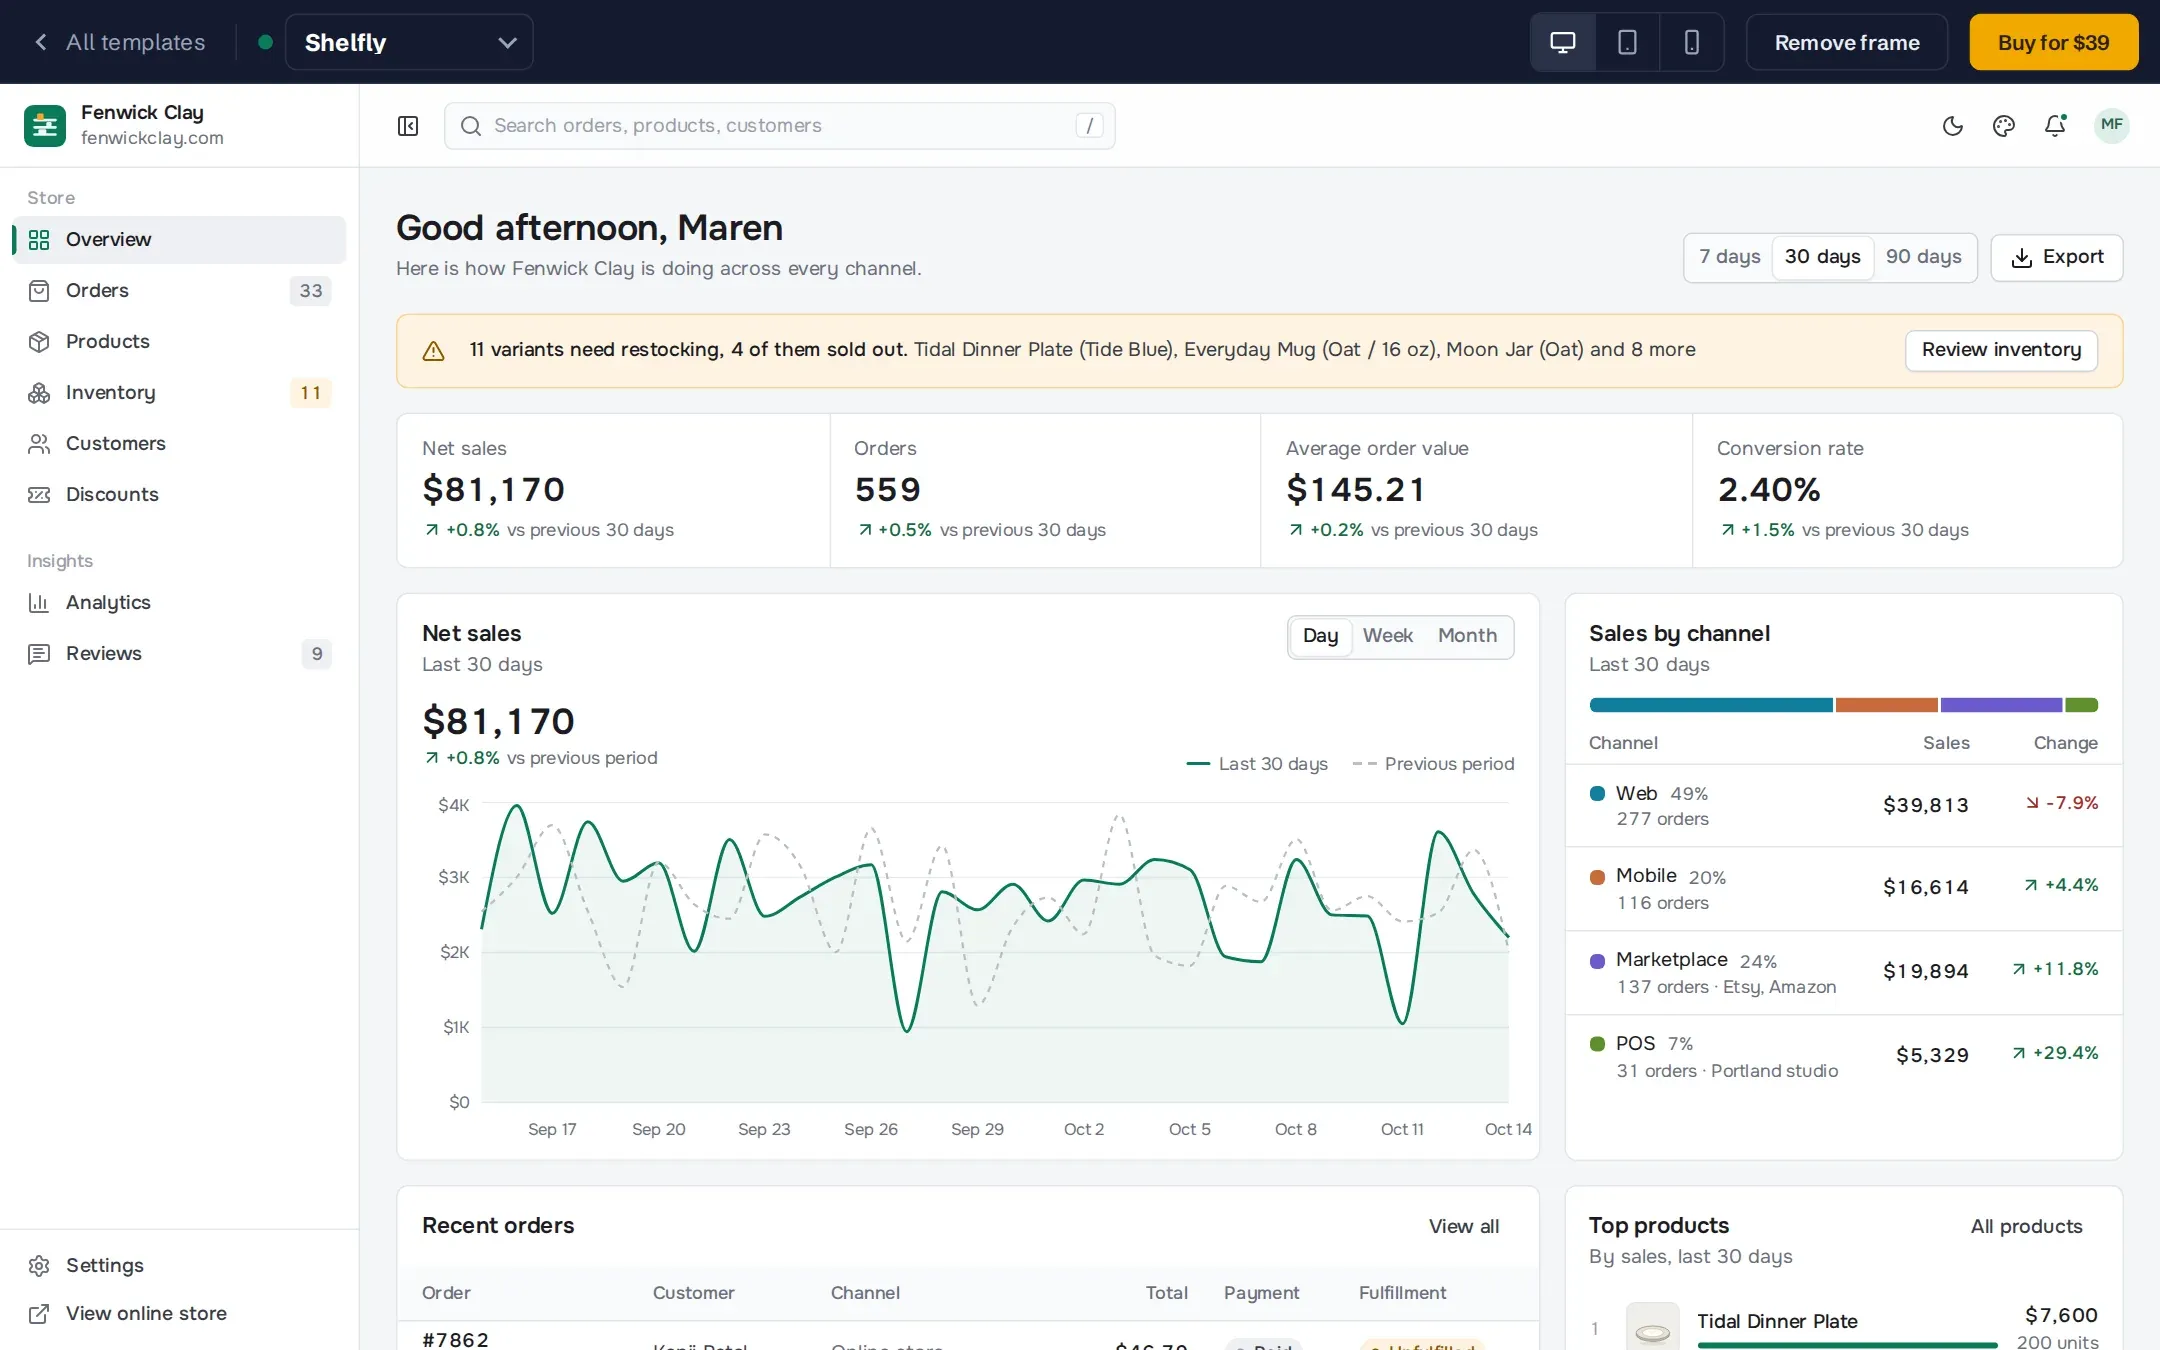Open All products link
The height and width of the screenshot is (1350, 2160).
click(x=2026, y=1227)
